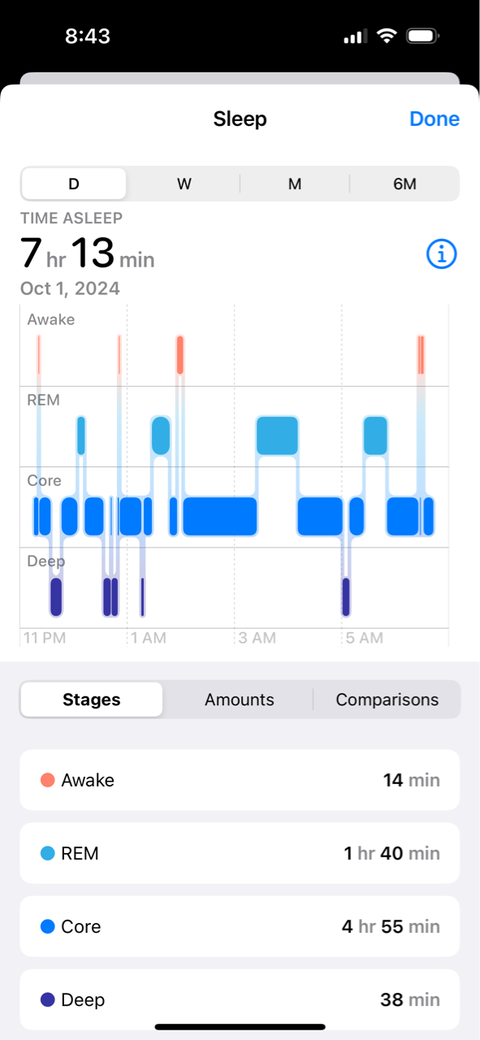Tap the Deep 38 min row
The width and height of the screenshot is (480, 1040).
point(239,1000)
